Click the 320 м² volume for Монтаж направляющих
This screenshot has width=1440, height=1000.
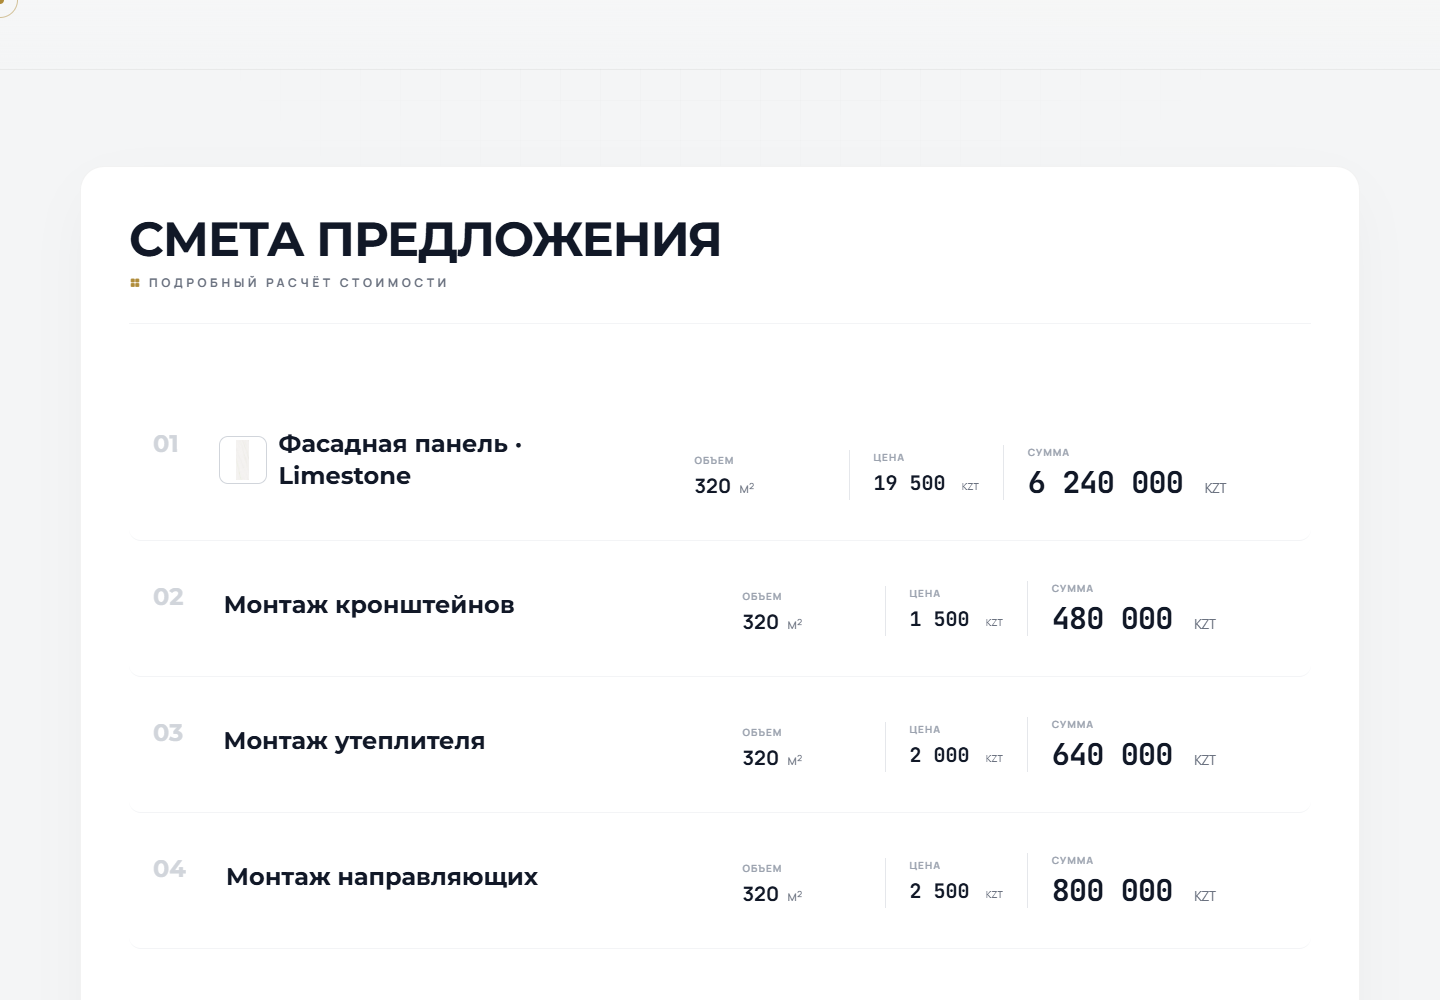click(772, 894)
